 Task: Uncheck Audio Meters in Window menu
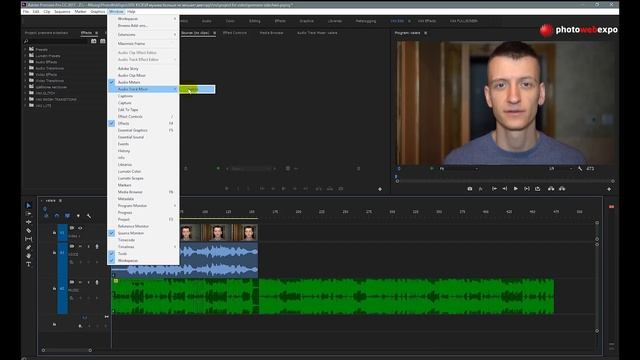click(143, 82)
